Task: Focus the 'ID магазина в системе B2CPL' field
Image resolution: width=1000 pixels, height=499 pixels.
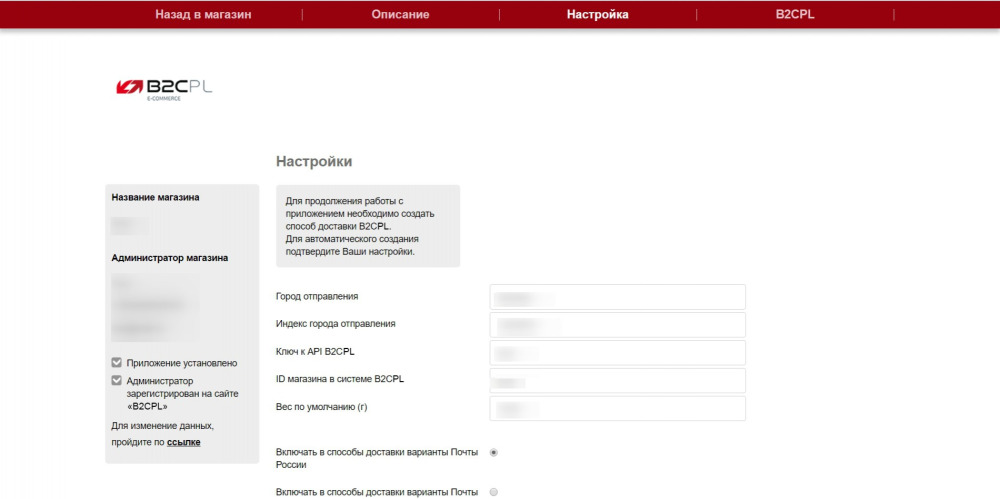Action: coord(617,381)
